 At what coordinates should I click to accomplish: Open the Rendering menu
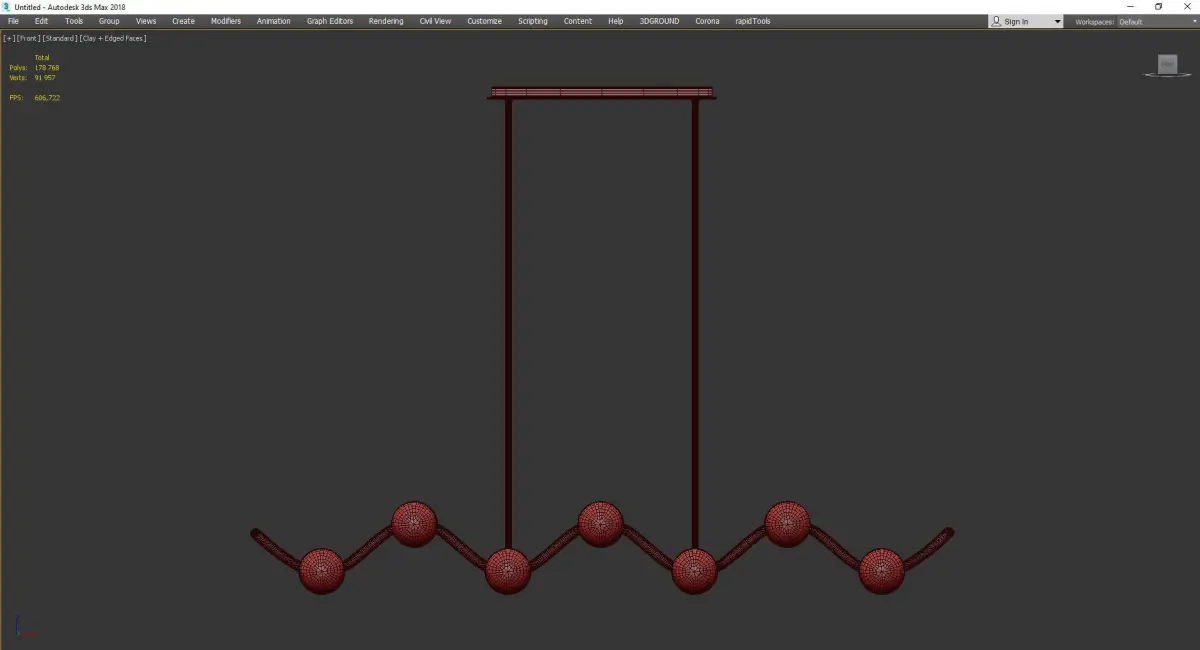[386, 21]
